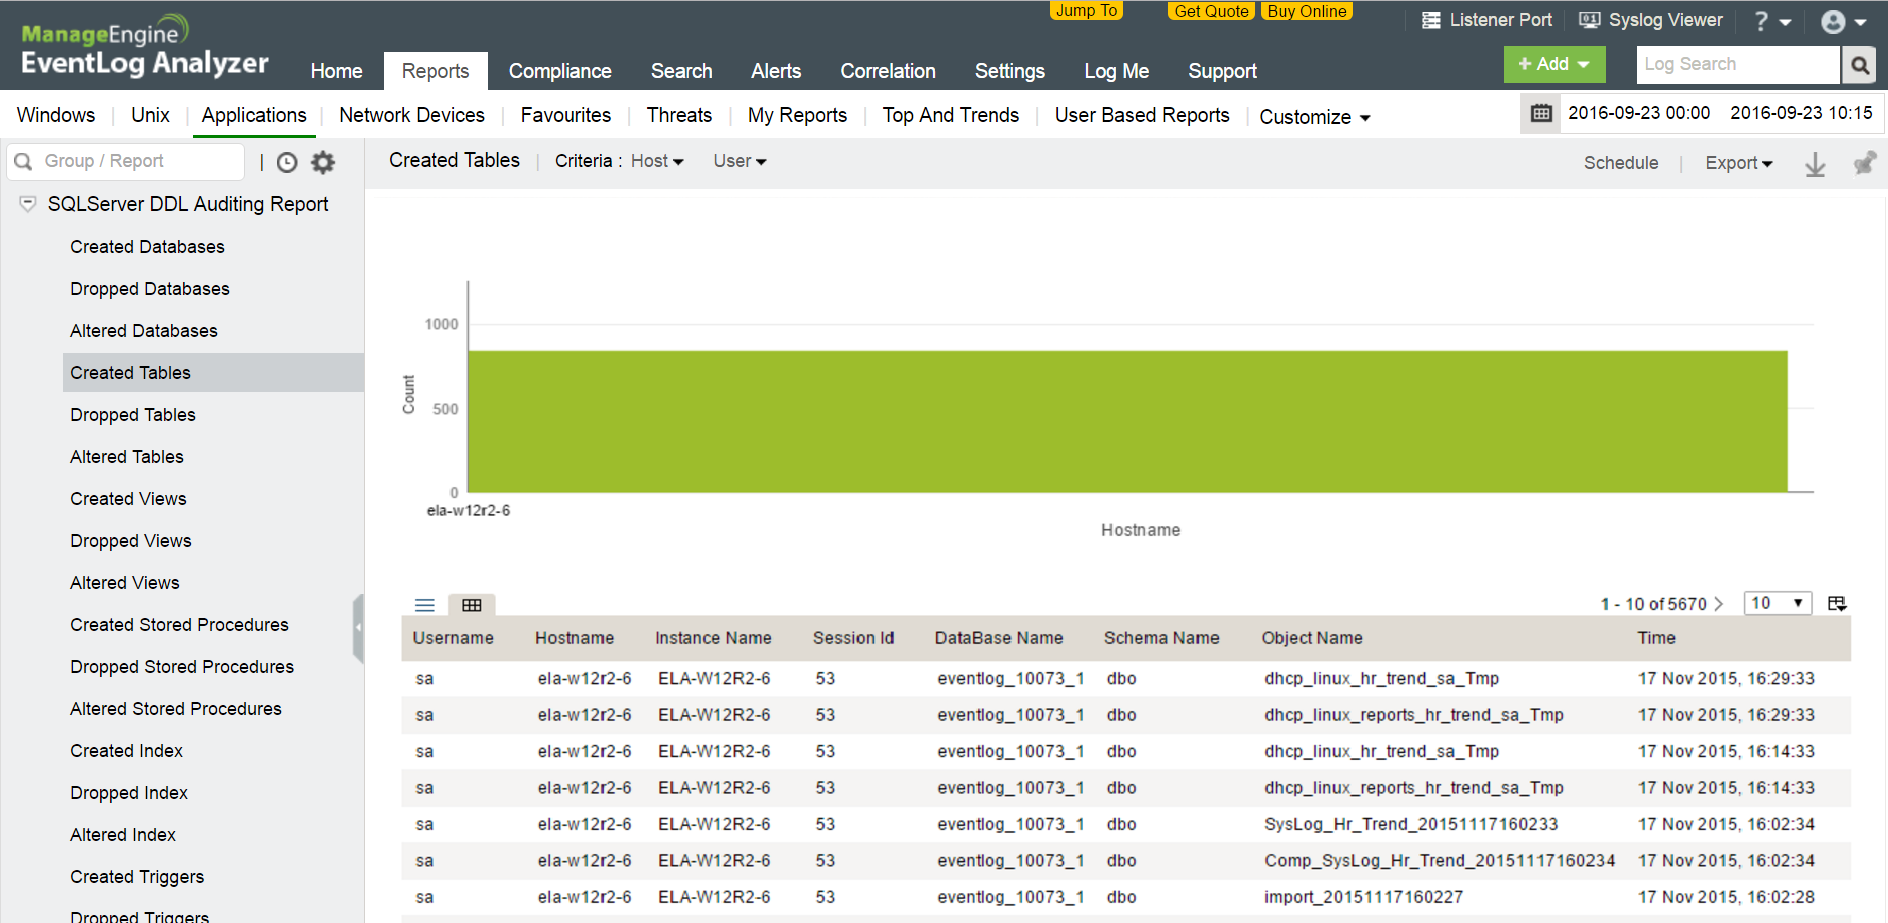Go to next page of results
1888x923 pixels.
click(x=1719, y=604)
